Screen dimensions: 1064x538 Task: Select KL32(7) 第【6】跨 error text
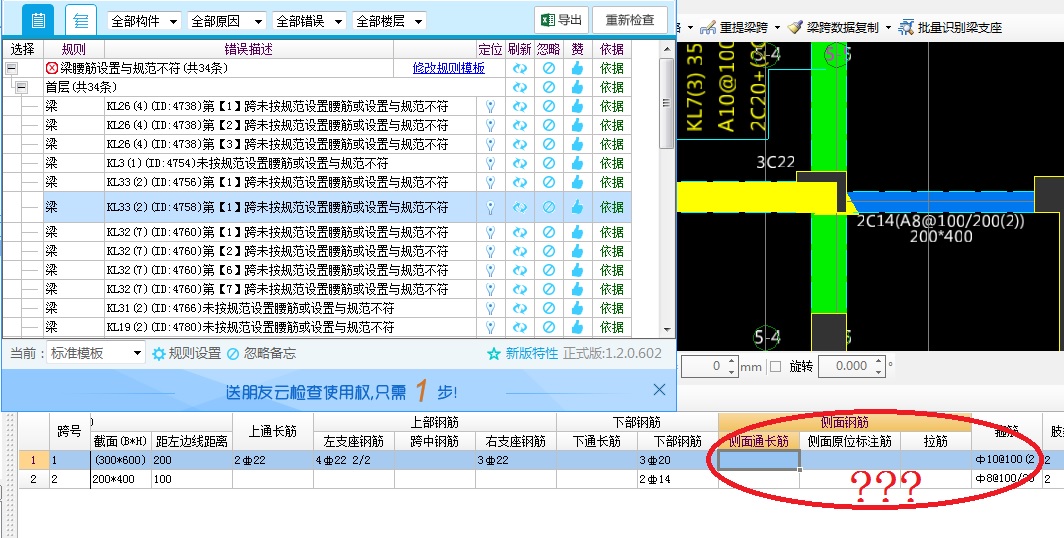coord(278,270)
